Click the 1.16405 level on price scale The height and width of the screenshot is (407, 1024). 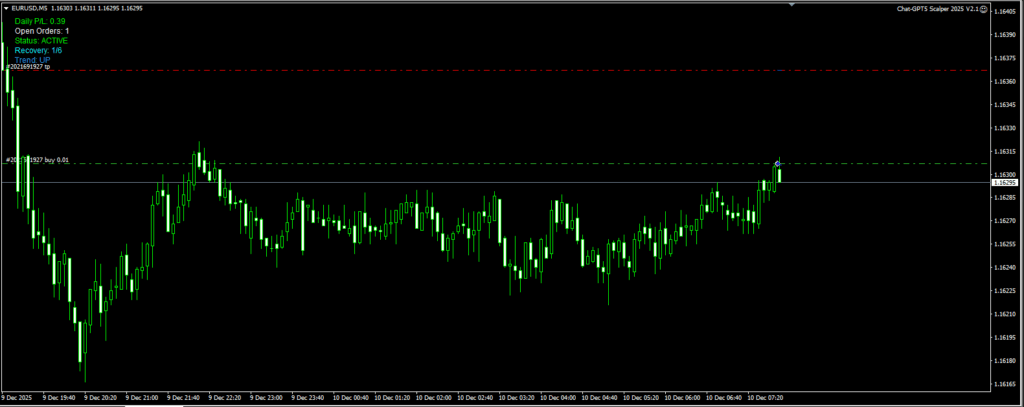(x=1005, y=11)
